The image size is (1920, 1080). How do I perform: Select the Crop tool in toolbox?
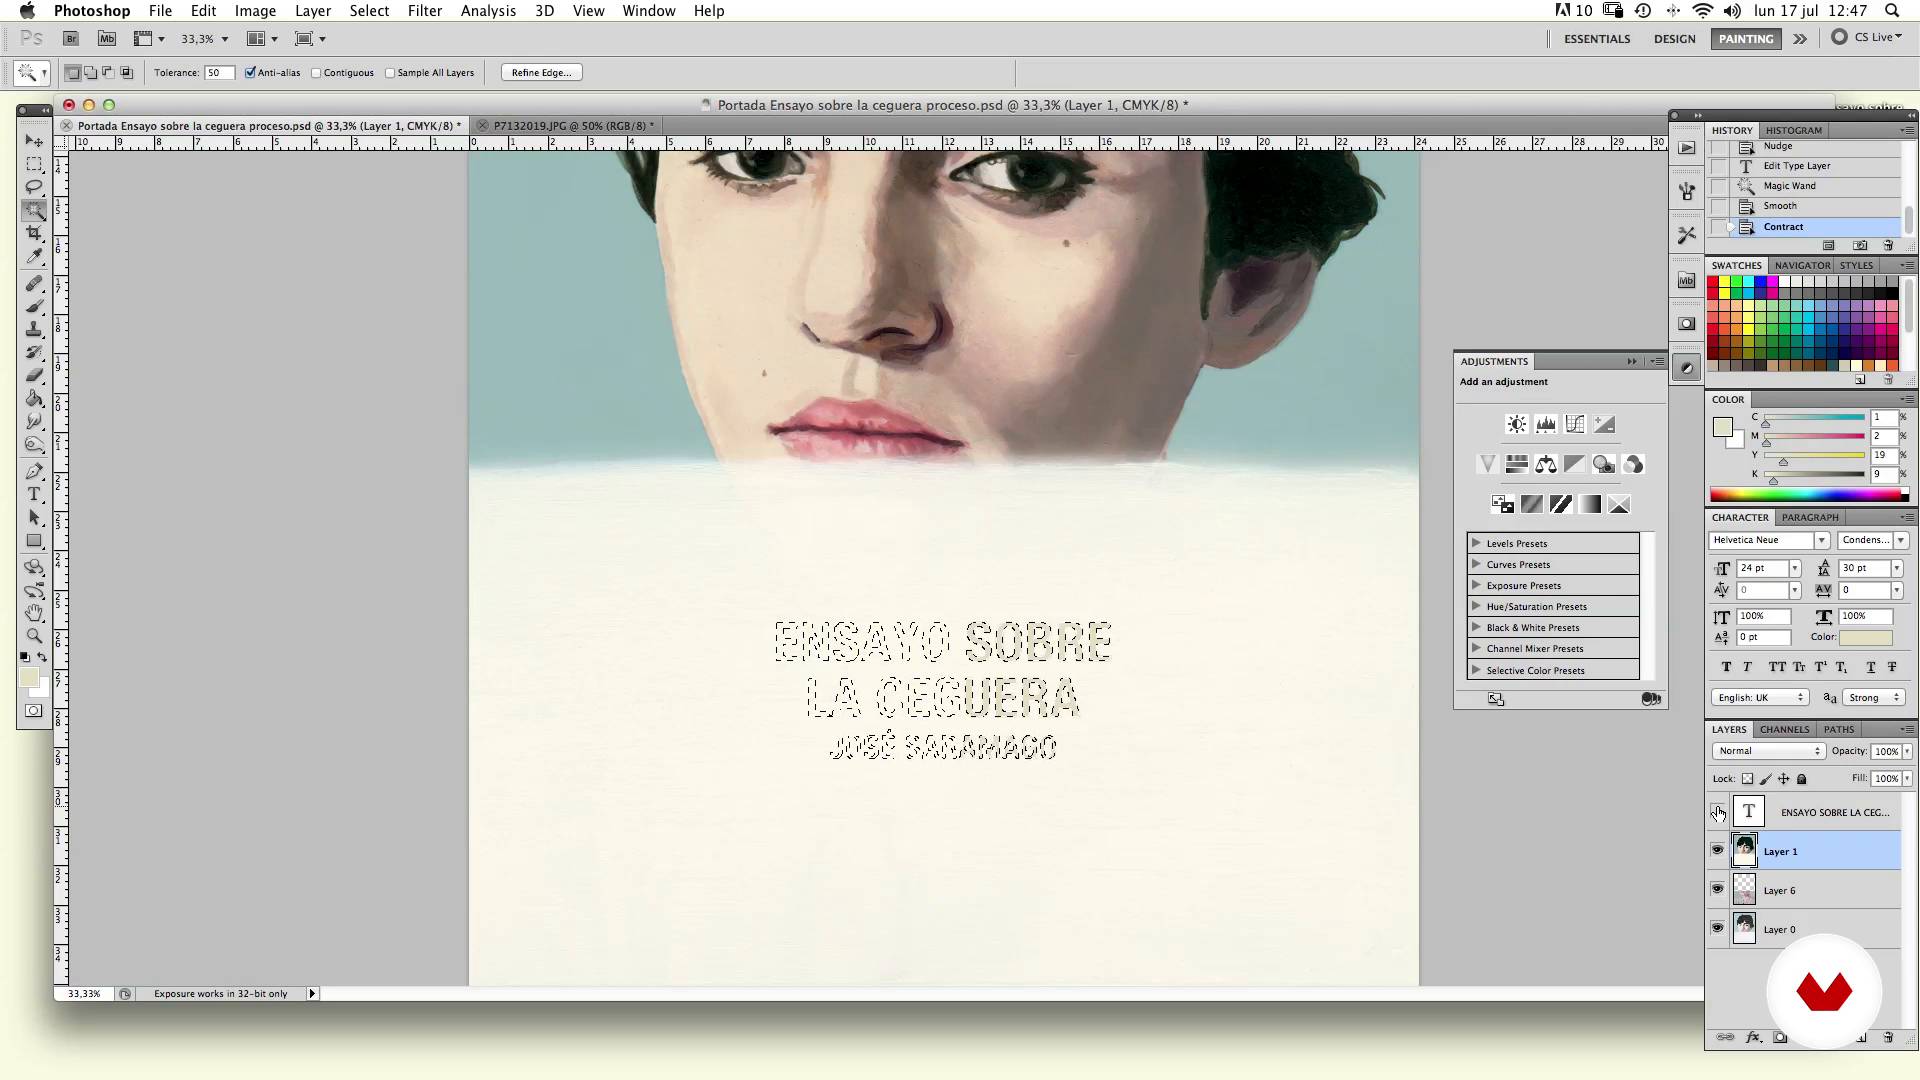pos(34,233)
